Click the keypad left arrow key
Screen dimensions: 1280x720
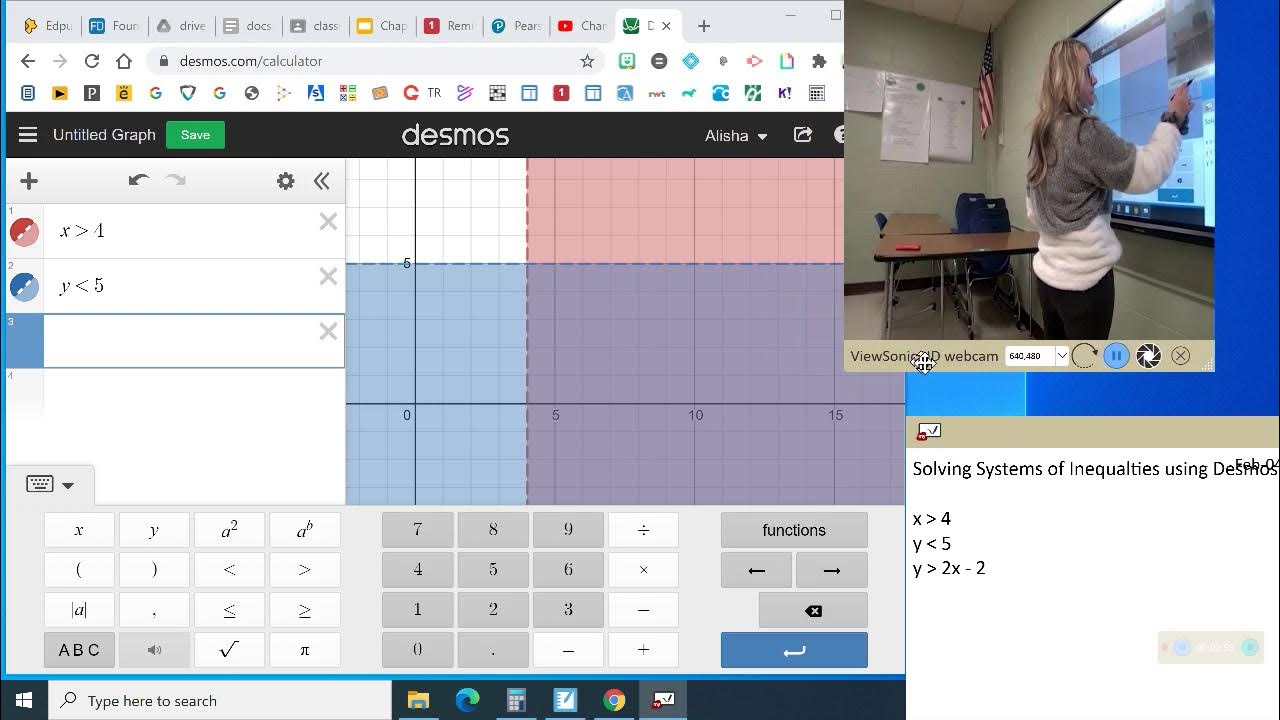pyautogui.click(x=757, y=570)
